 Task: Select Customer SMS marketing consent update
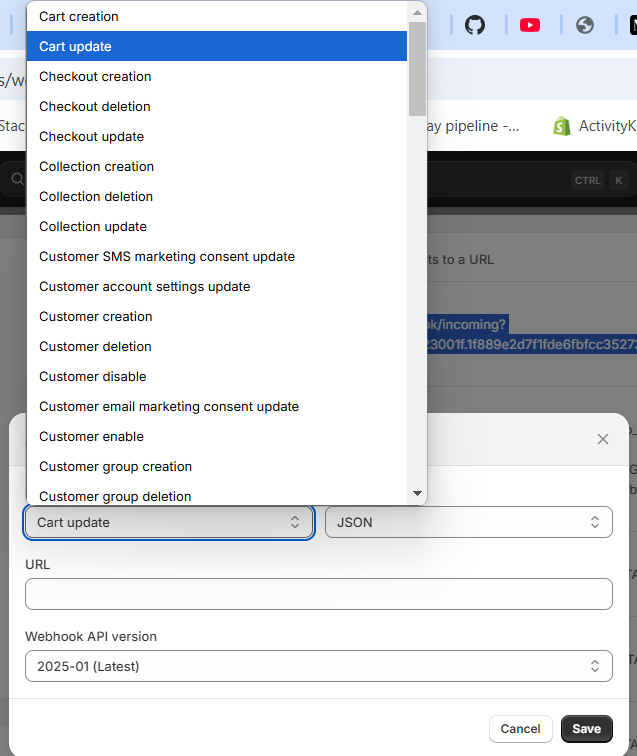pyautogui.click(x=217, y=256)
